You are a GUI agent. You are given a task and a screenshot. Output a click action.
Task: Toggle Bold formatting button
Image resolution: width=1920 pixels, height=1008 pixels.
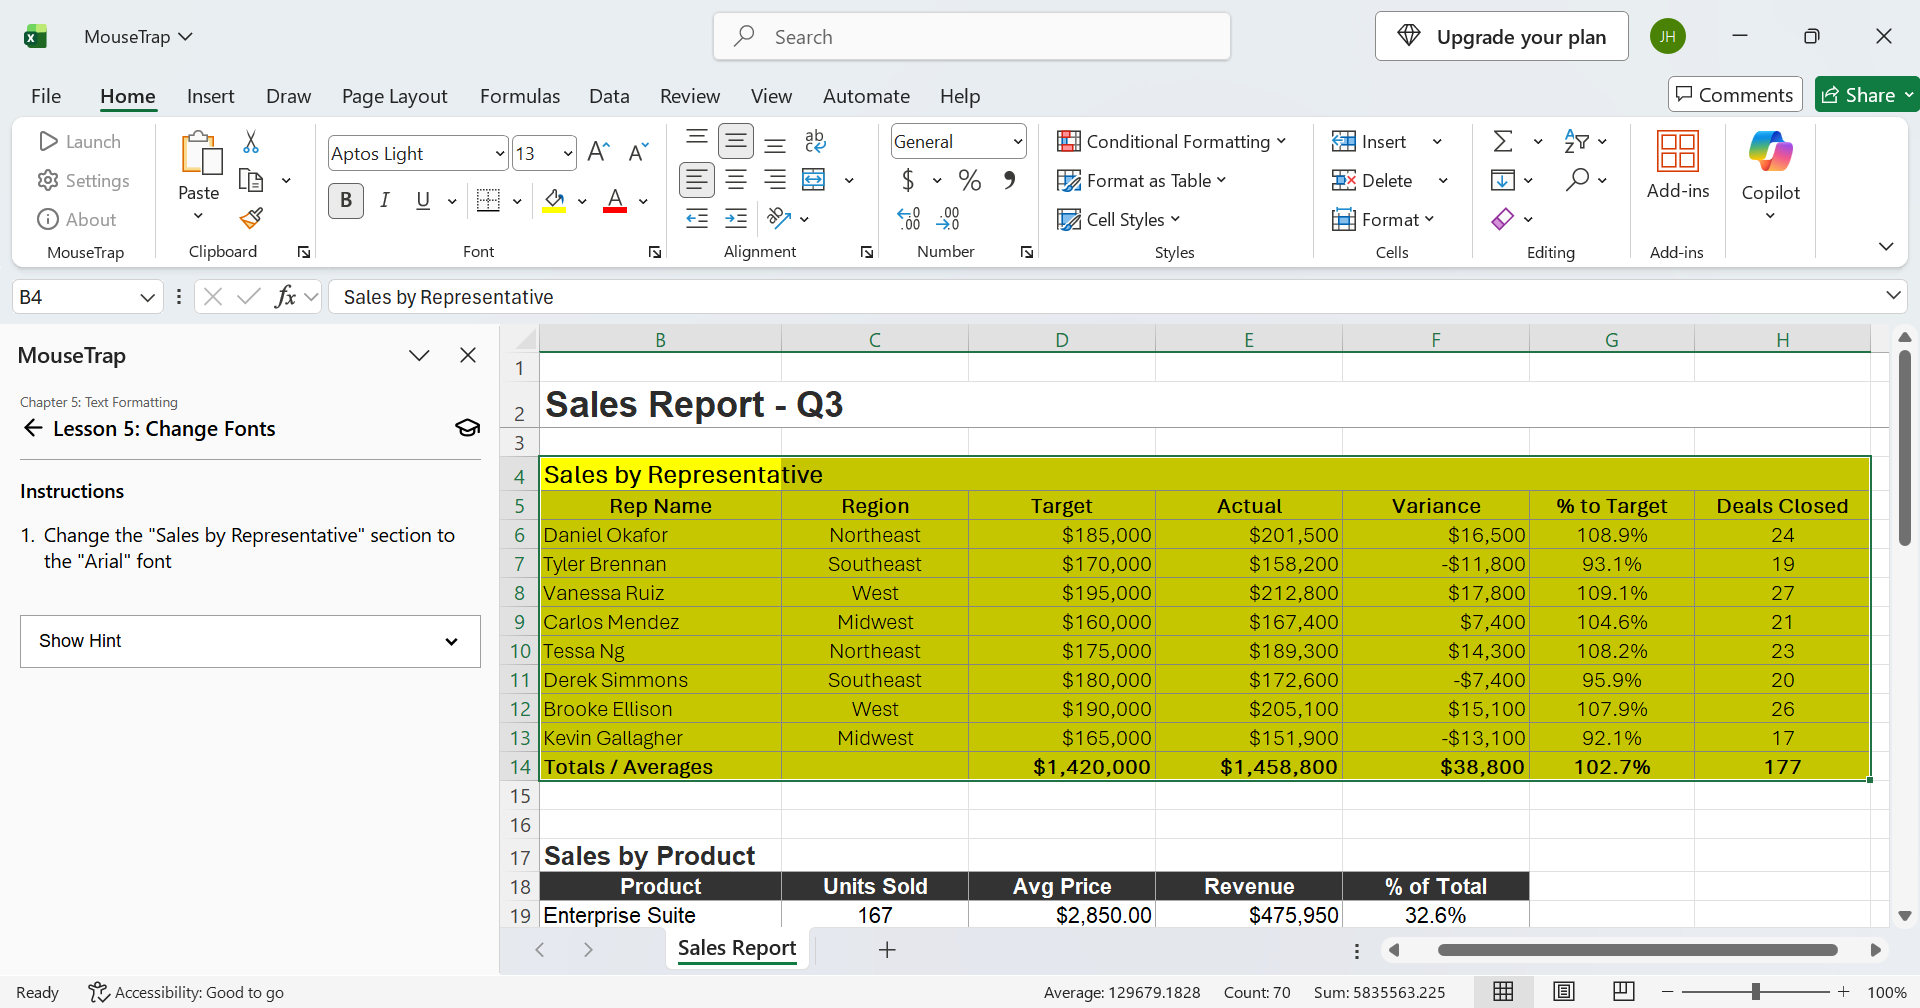tap(346, 200)
